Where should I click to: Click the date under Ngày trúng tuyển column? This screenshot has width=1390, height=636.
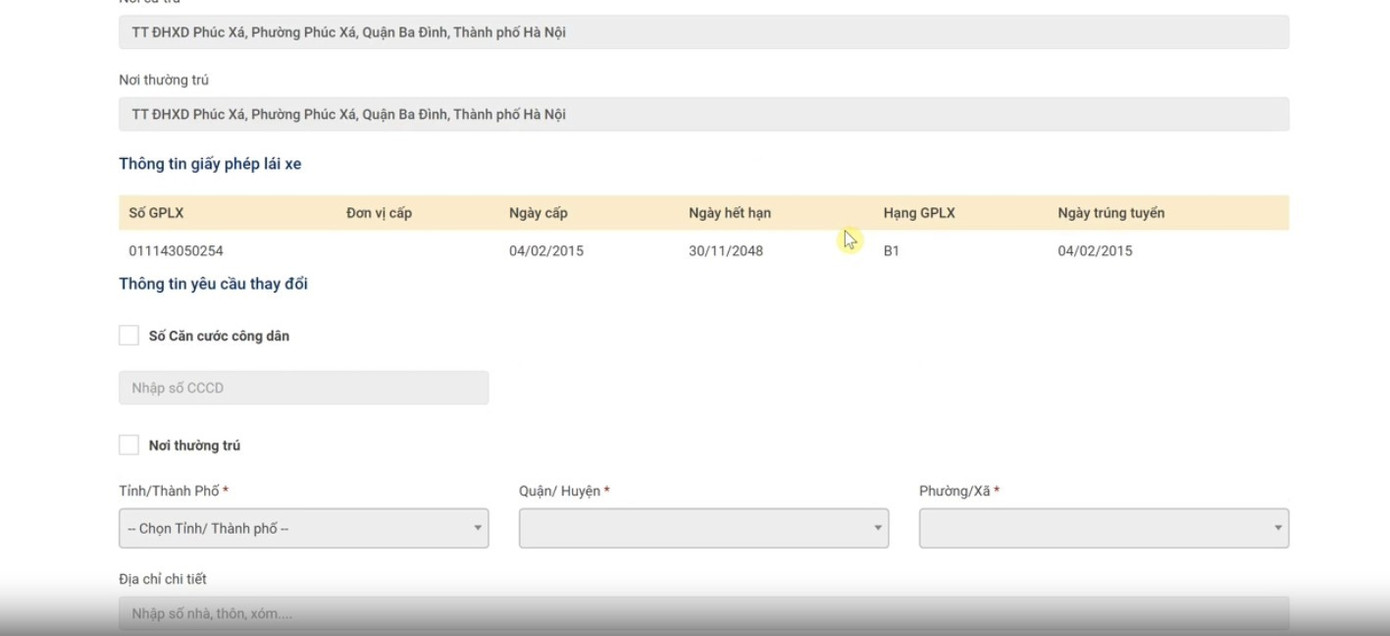click(1095, 251)
